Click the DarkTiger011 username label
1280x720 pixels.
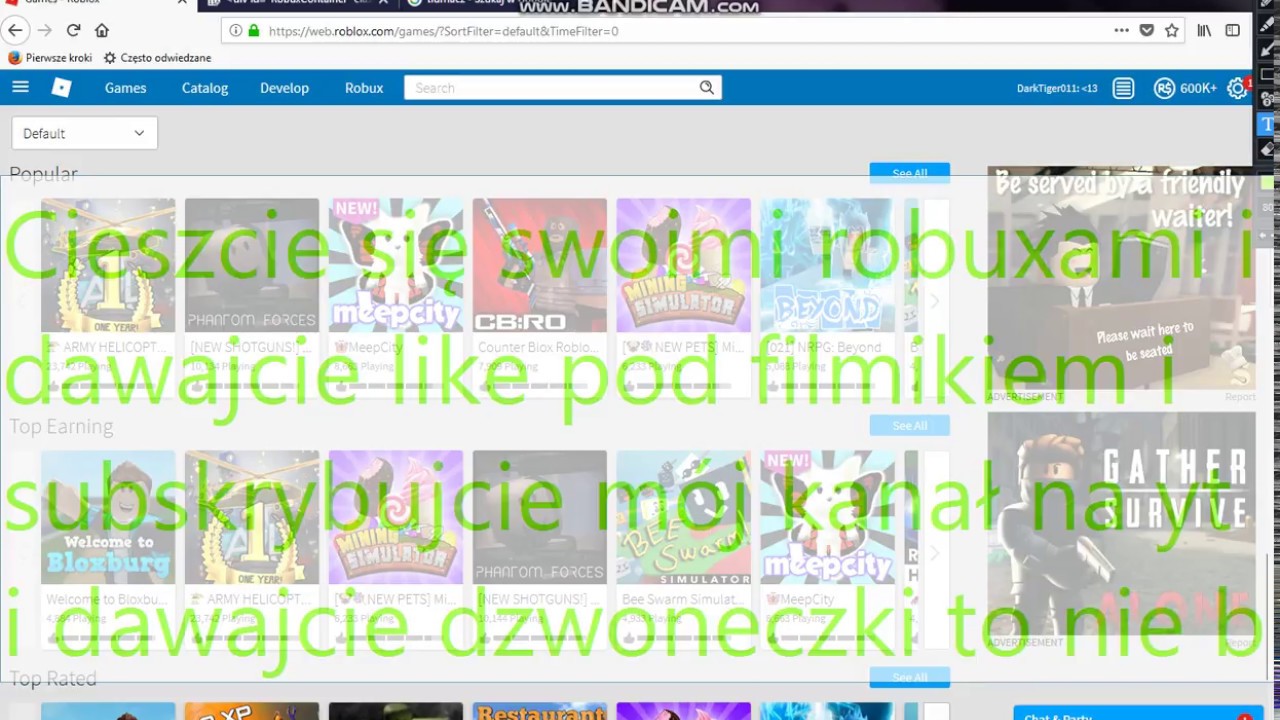point(1057,88)
